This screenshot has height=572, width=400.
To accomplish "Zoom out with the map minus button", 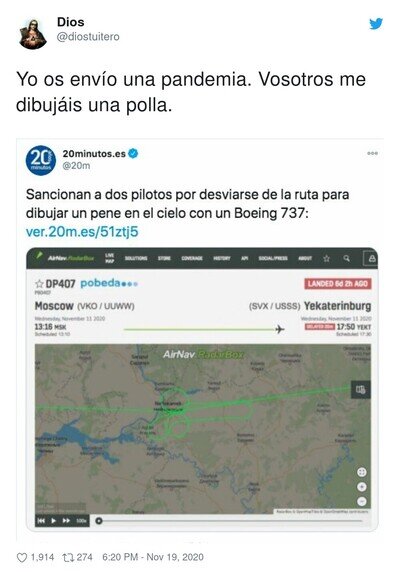I will tap(362, 501).
